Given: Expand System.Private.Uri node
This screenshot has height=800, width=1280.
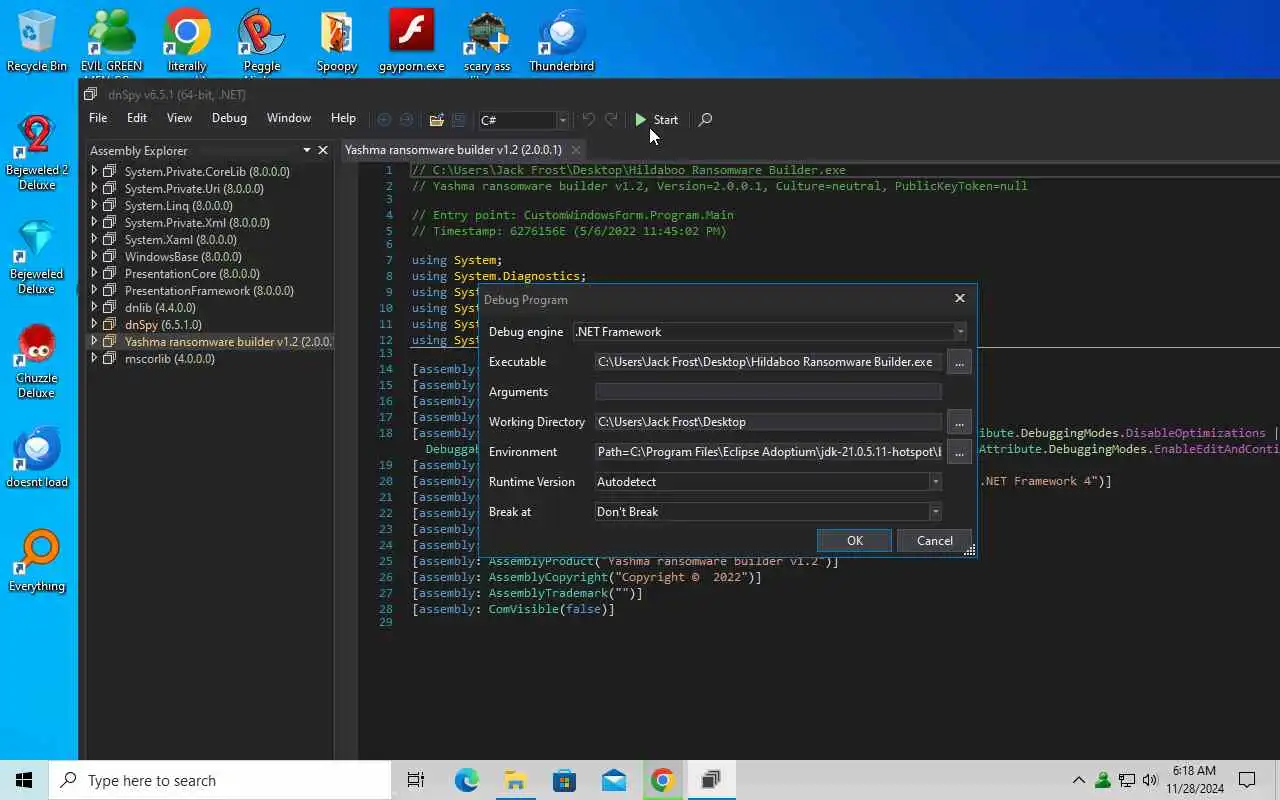Looking at the screenshot, I should (x=95, y=188).
